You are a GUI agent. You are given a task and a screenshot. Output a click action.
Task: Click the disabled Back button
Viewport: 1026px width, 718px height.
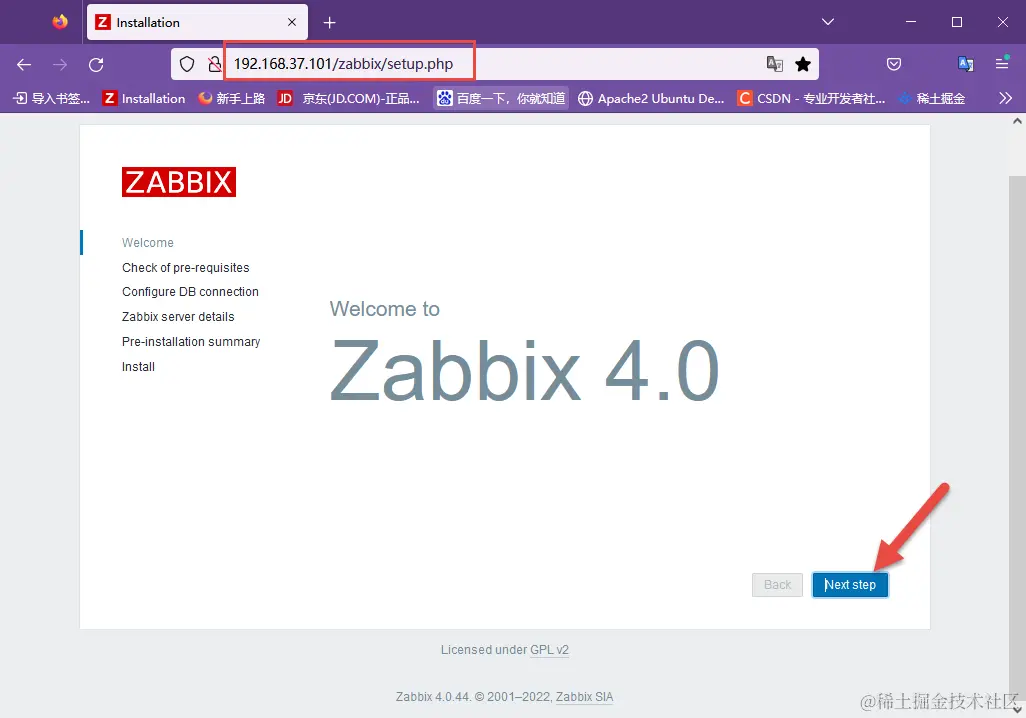777,584
